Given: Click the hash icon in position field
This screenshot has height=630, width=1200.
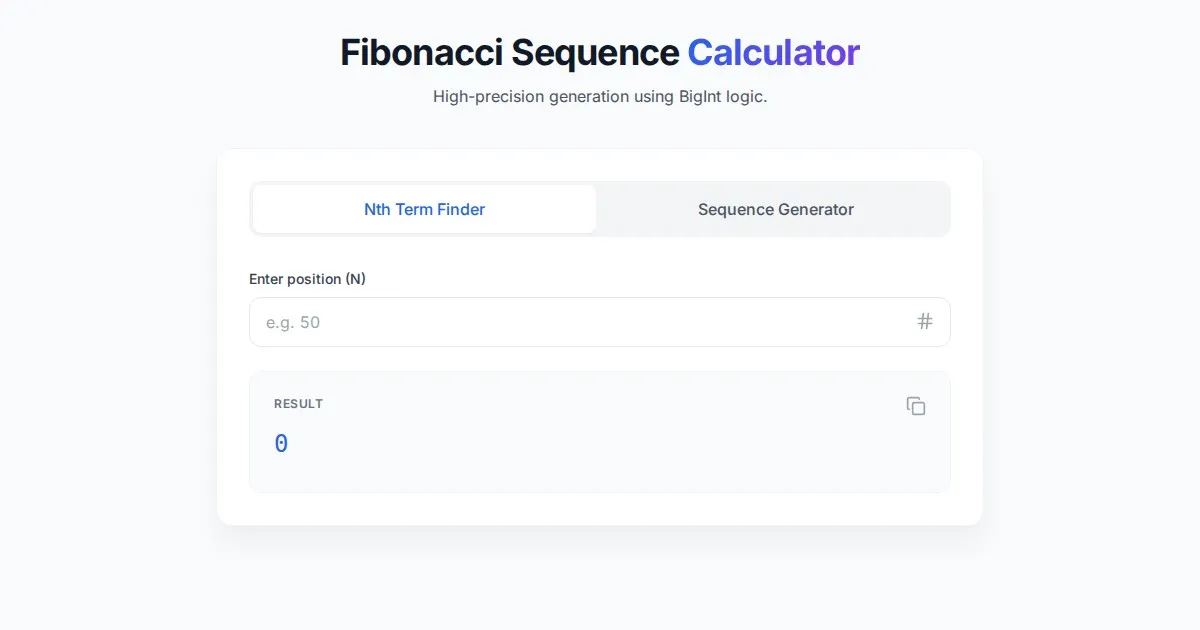Looking at the screenshot, I should pos(925,322).
